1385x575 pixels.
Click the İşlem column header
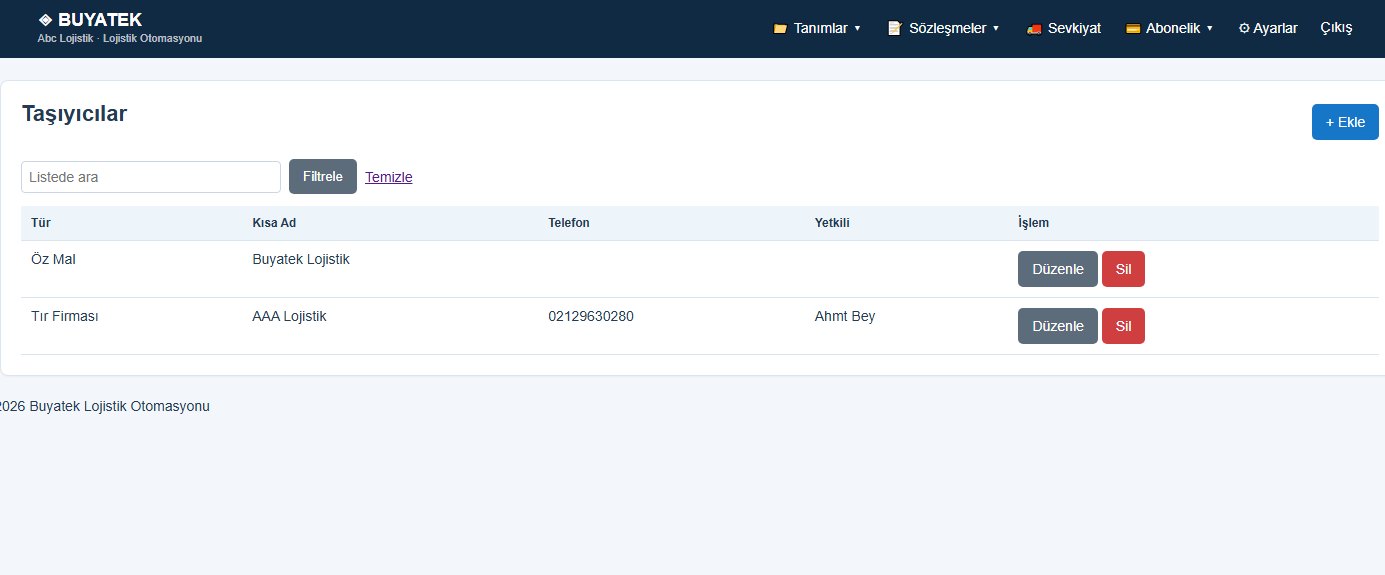pos(1033,223)
